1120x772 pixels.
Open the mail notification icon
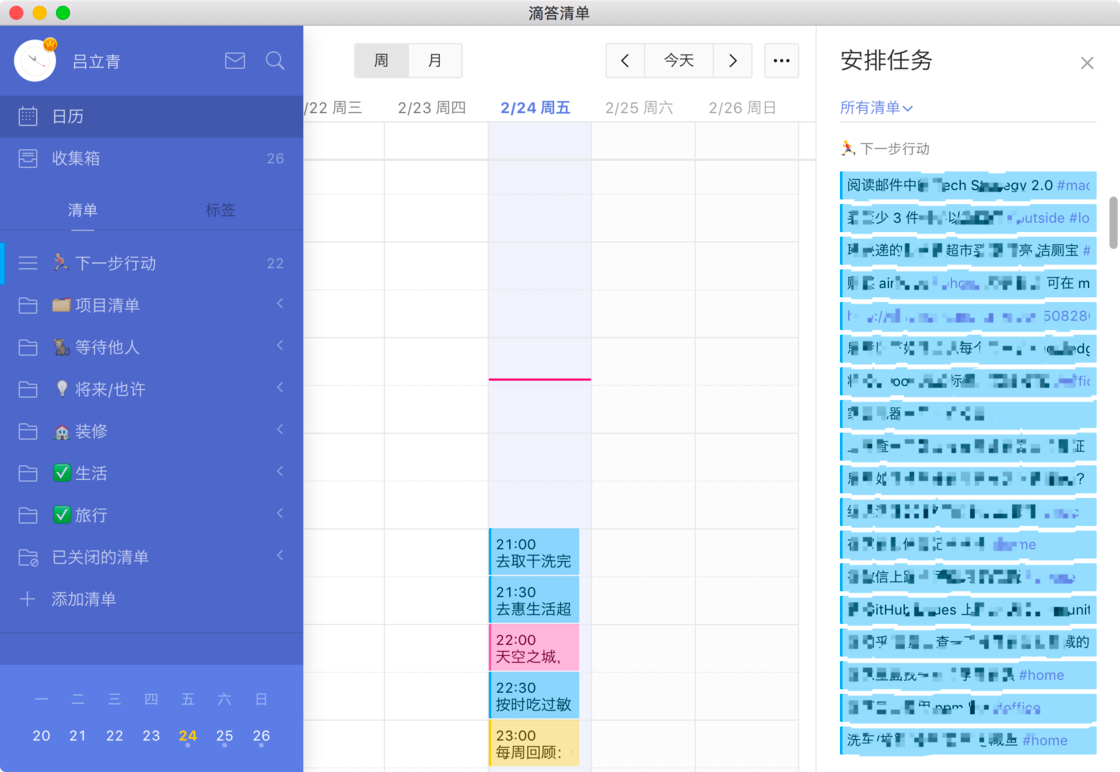pos(234,61)
